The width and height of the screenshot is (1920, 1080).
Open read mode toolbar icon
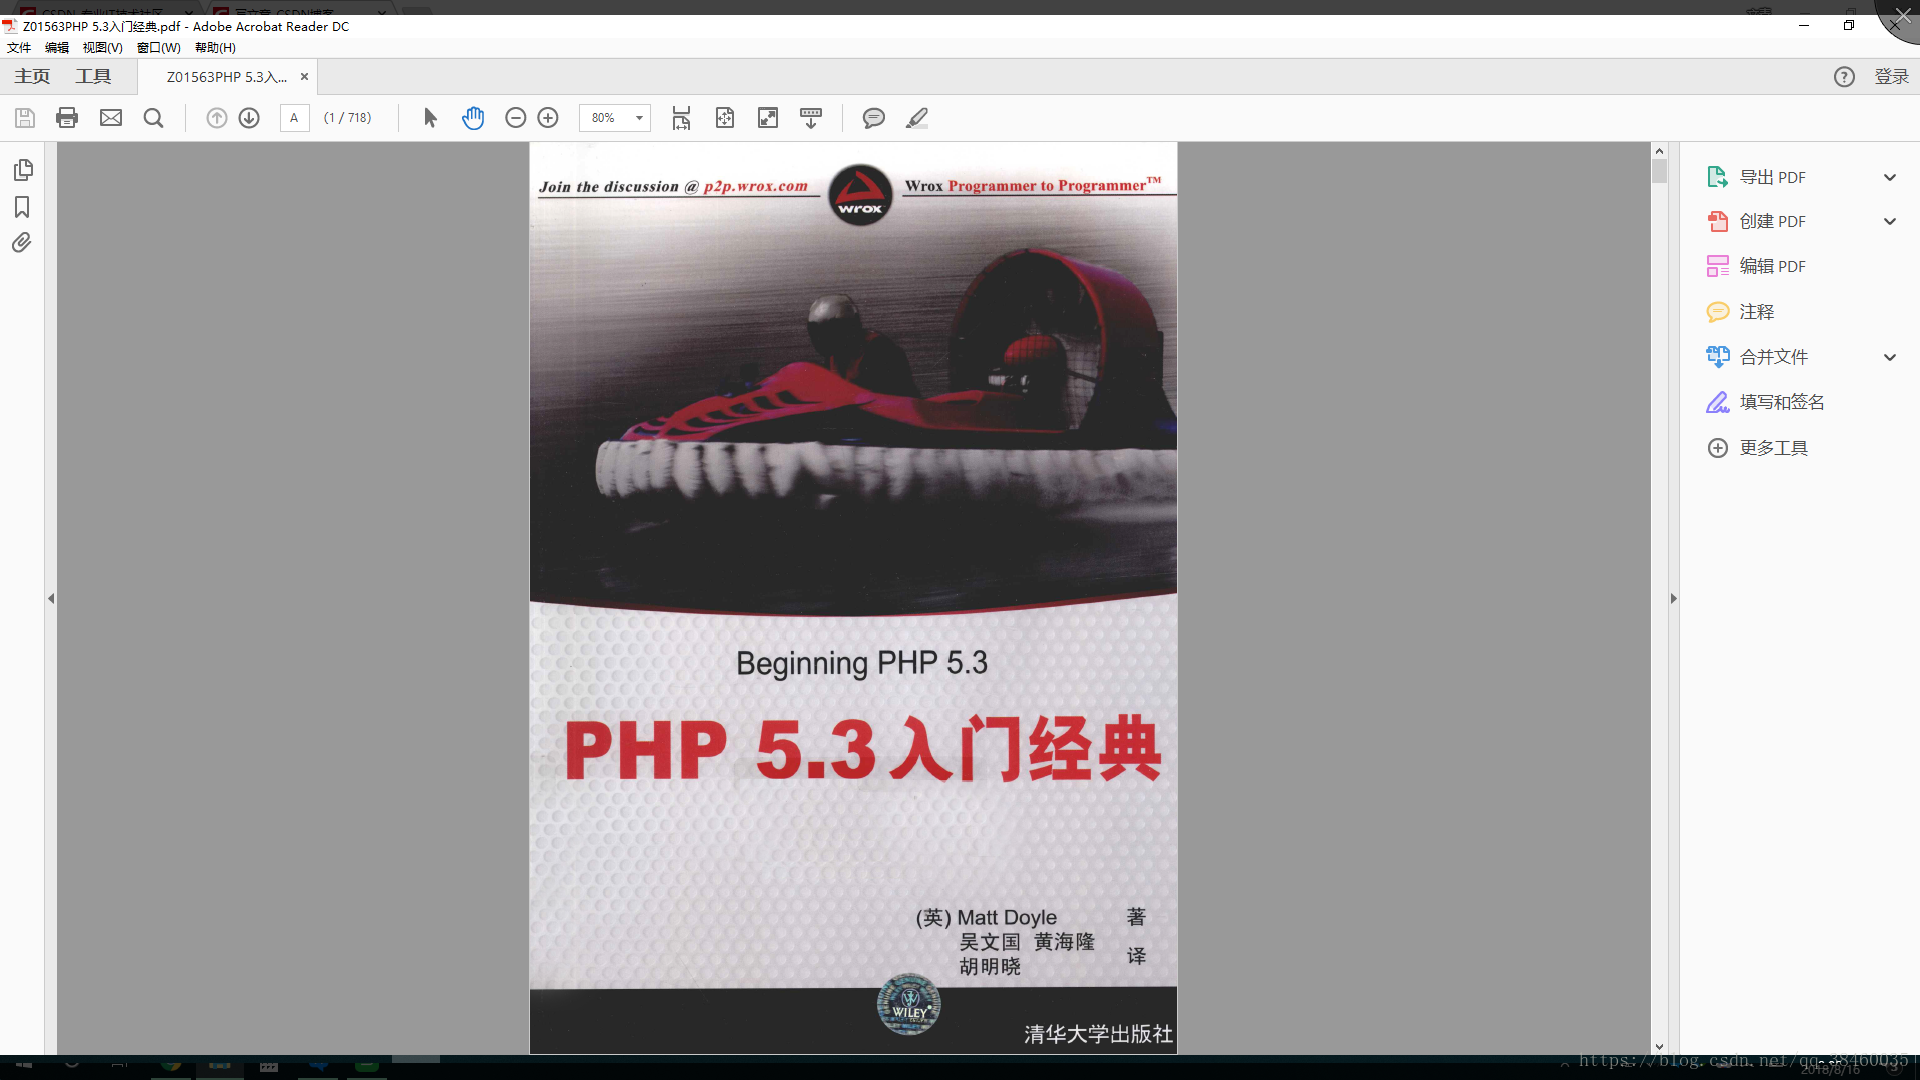811,118
